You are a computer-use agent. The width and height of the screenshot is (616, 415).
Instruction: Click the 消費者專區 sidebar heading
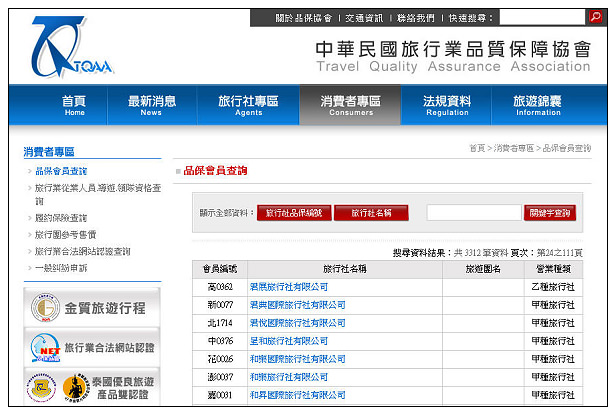(x=49, y=152)
